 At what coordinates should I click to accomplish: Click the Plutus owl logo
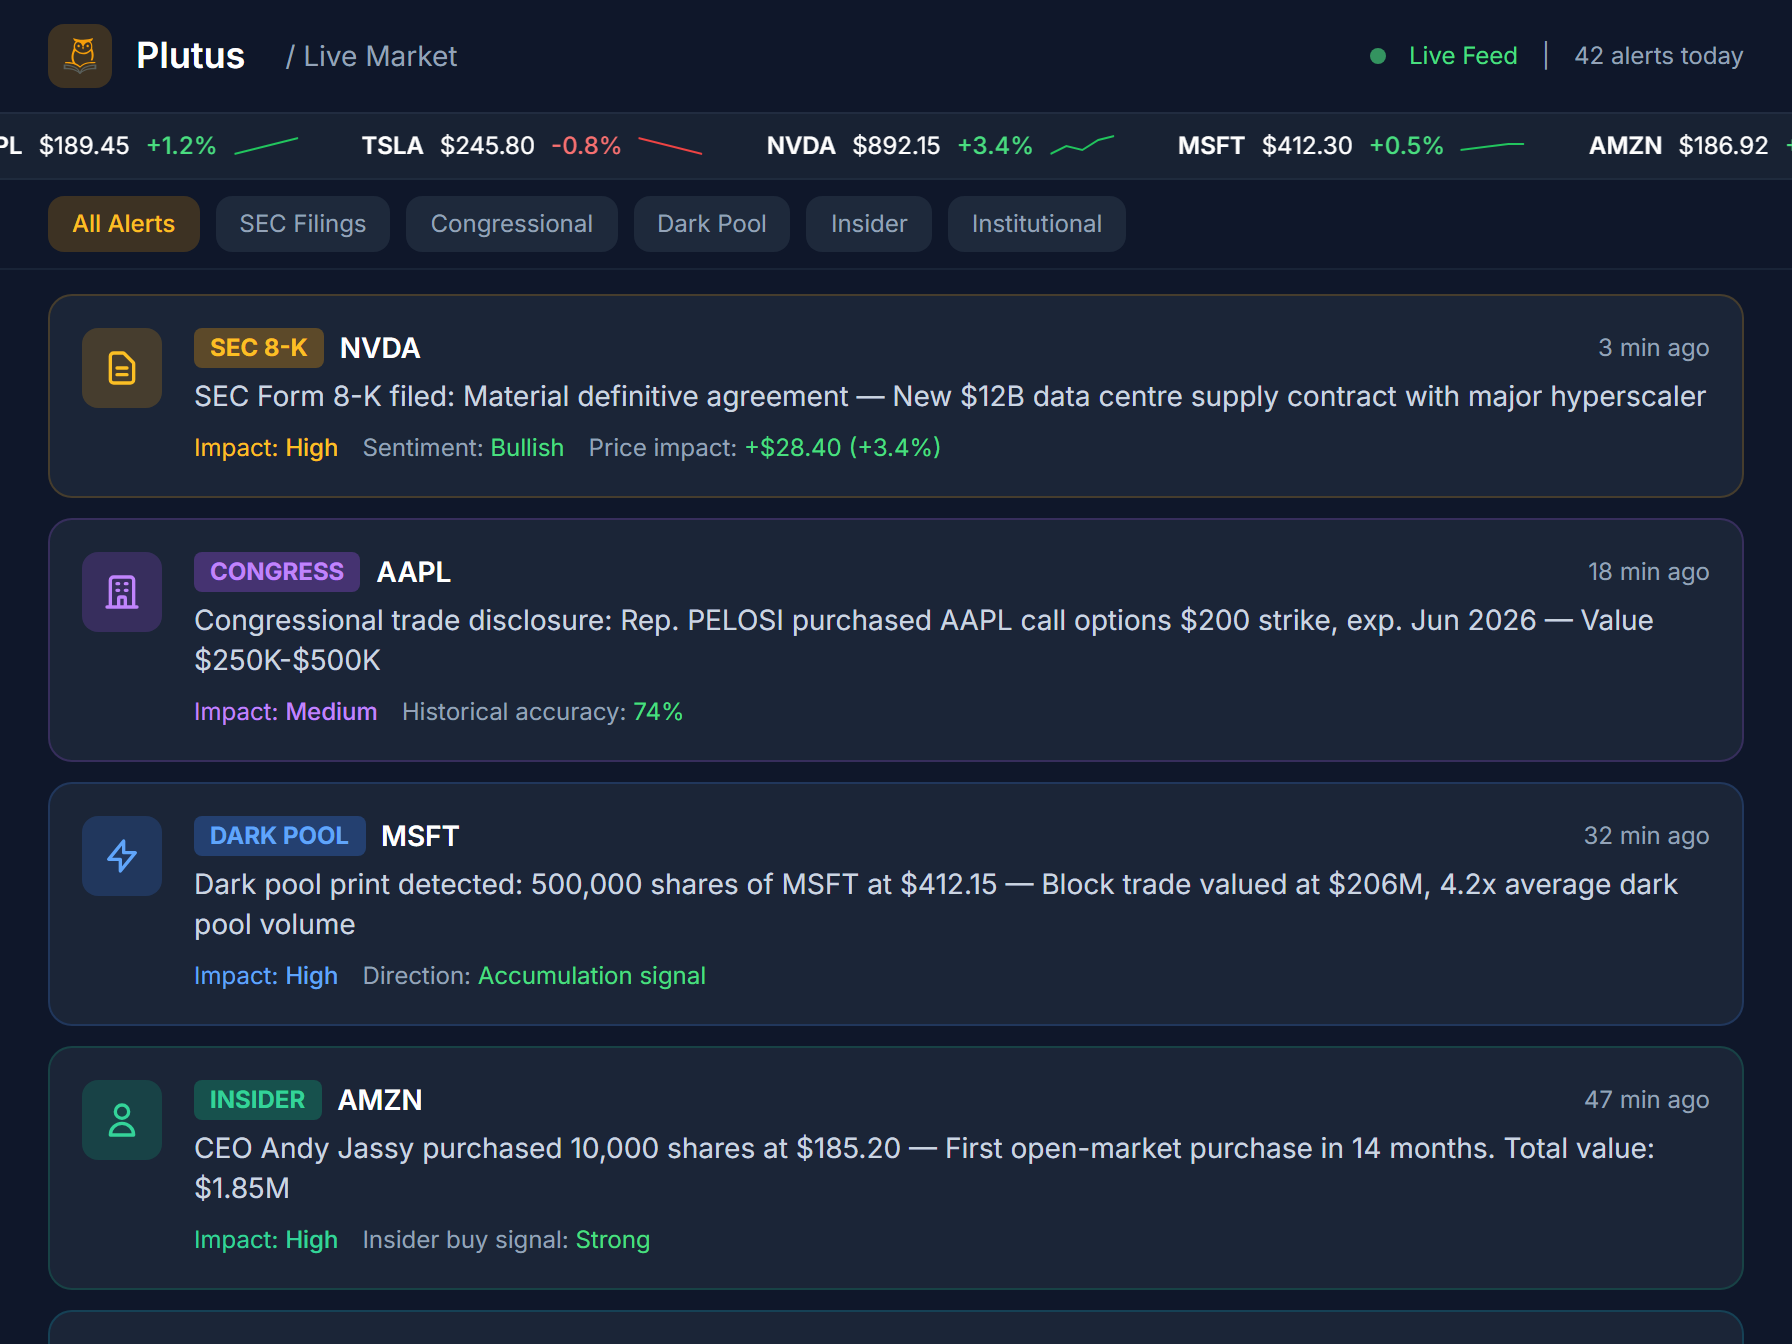click(x=79, y=55)
